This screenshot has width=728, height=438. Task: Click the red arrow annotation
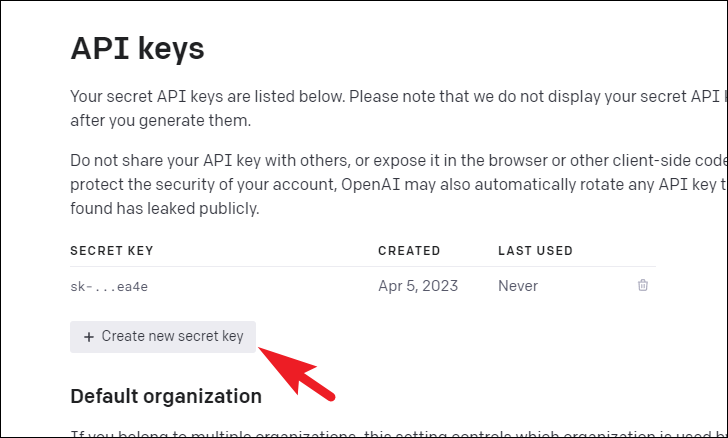click(x=297, y=374)
